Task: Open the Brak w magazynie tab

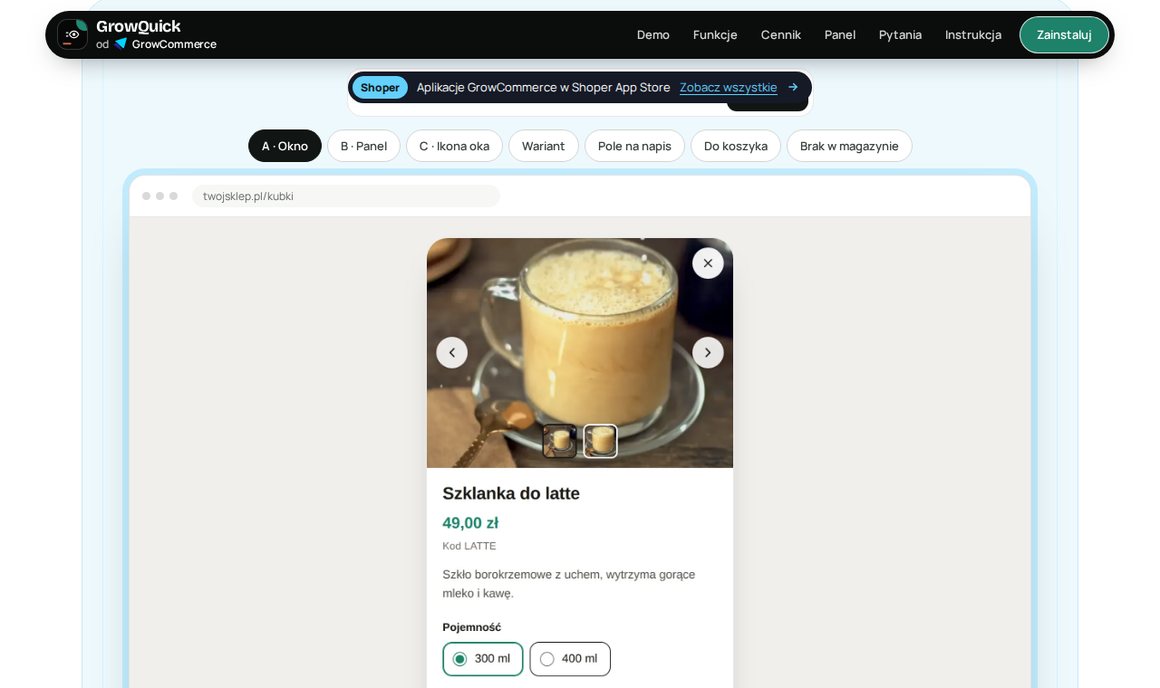Action: [x=849, y=146]
